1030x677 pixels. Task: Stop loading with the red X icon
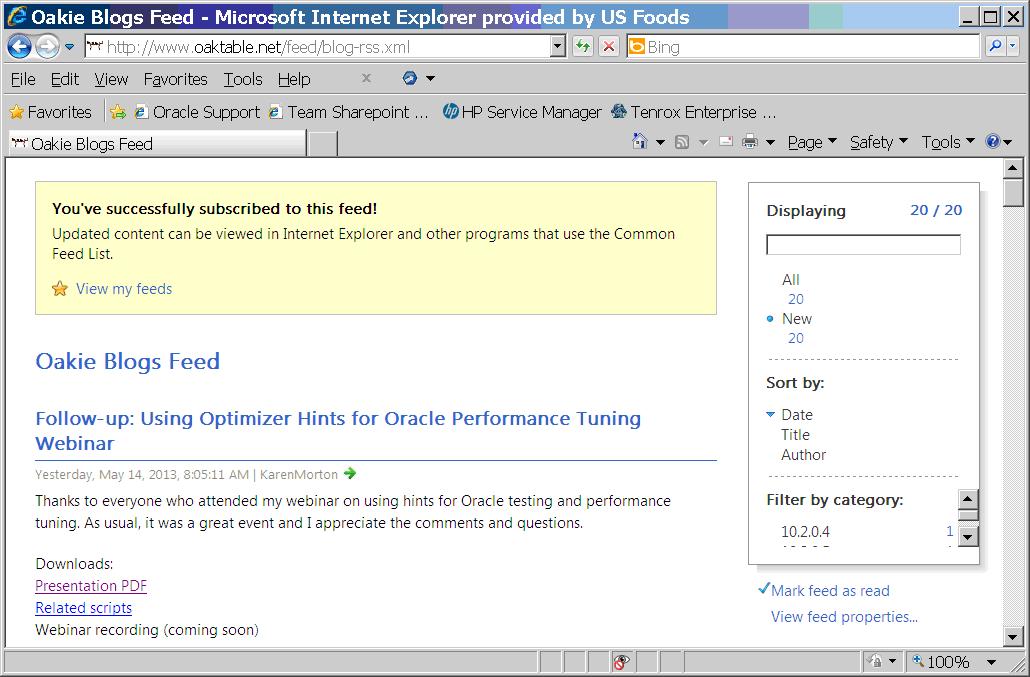coord(609,47)
